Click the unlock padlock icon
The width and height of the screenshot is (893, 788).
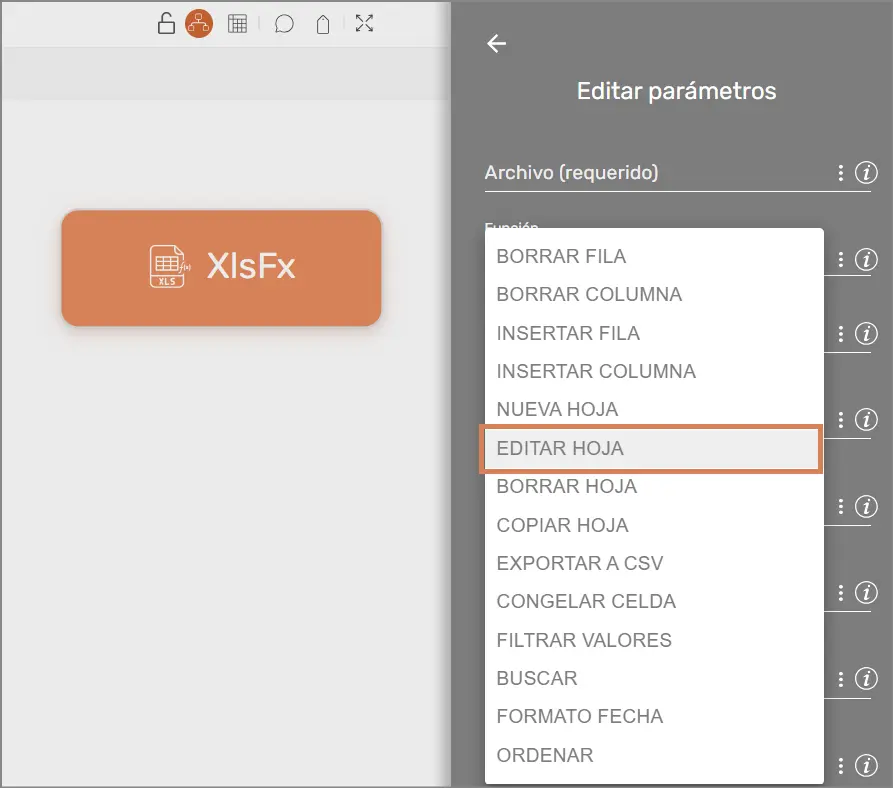pyautogui.click(x=166, y=23)
